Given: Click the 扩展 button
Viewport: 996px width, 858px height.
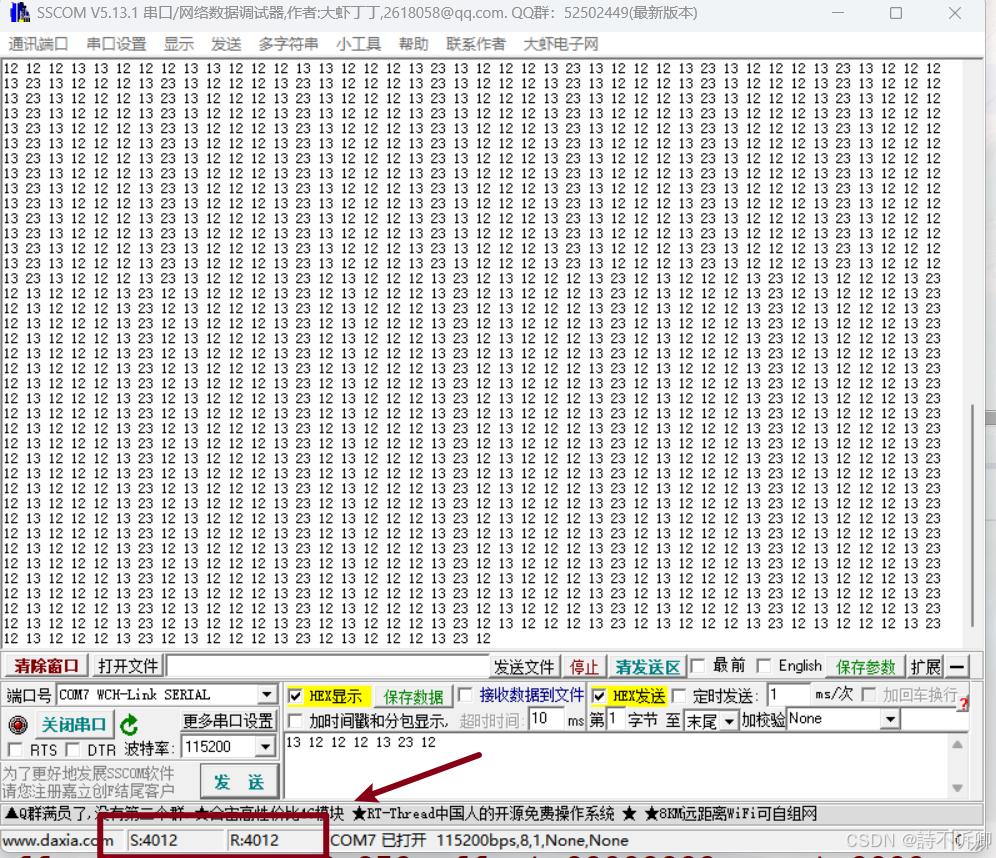Looking at the screenshot, I should click(x=925, y=667).
